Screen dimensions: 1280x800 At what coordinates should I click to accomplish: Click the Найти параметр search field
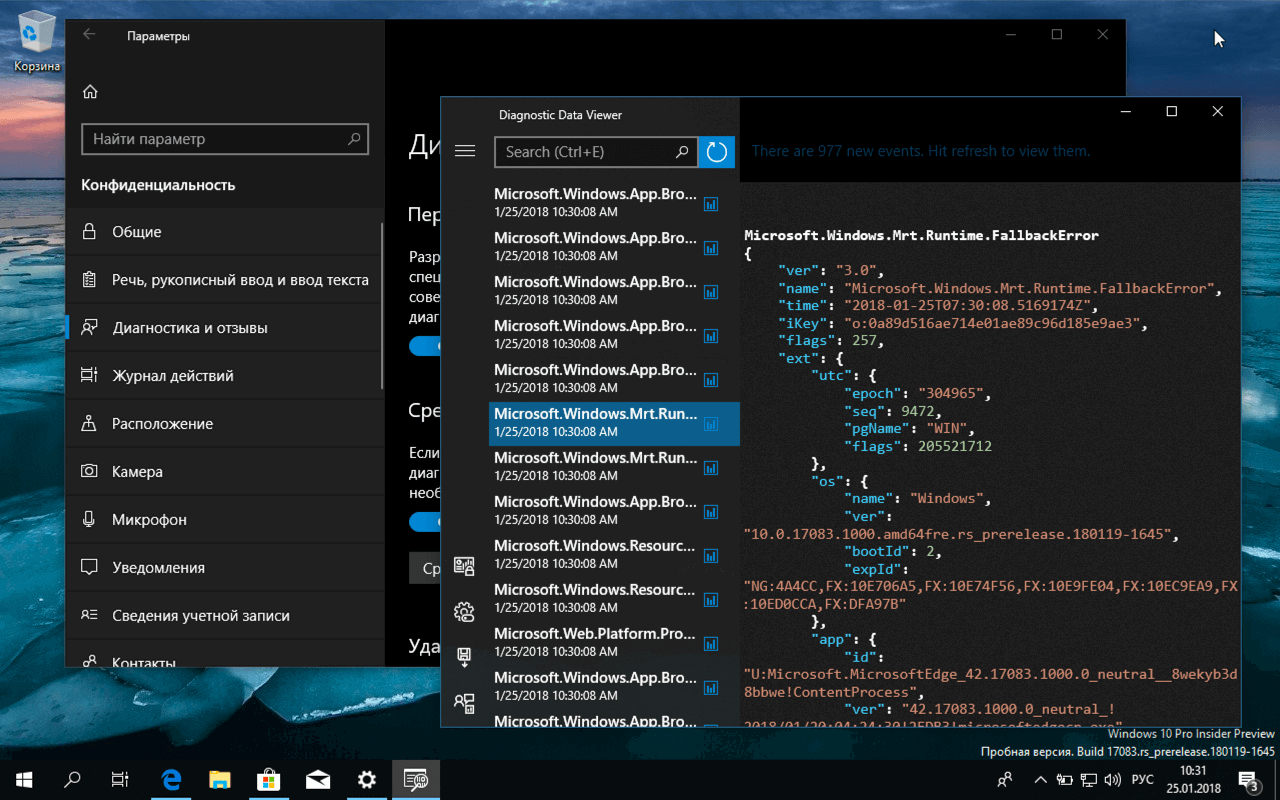225,139
